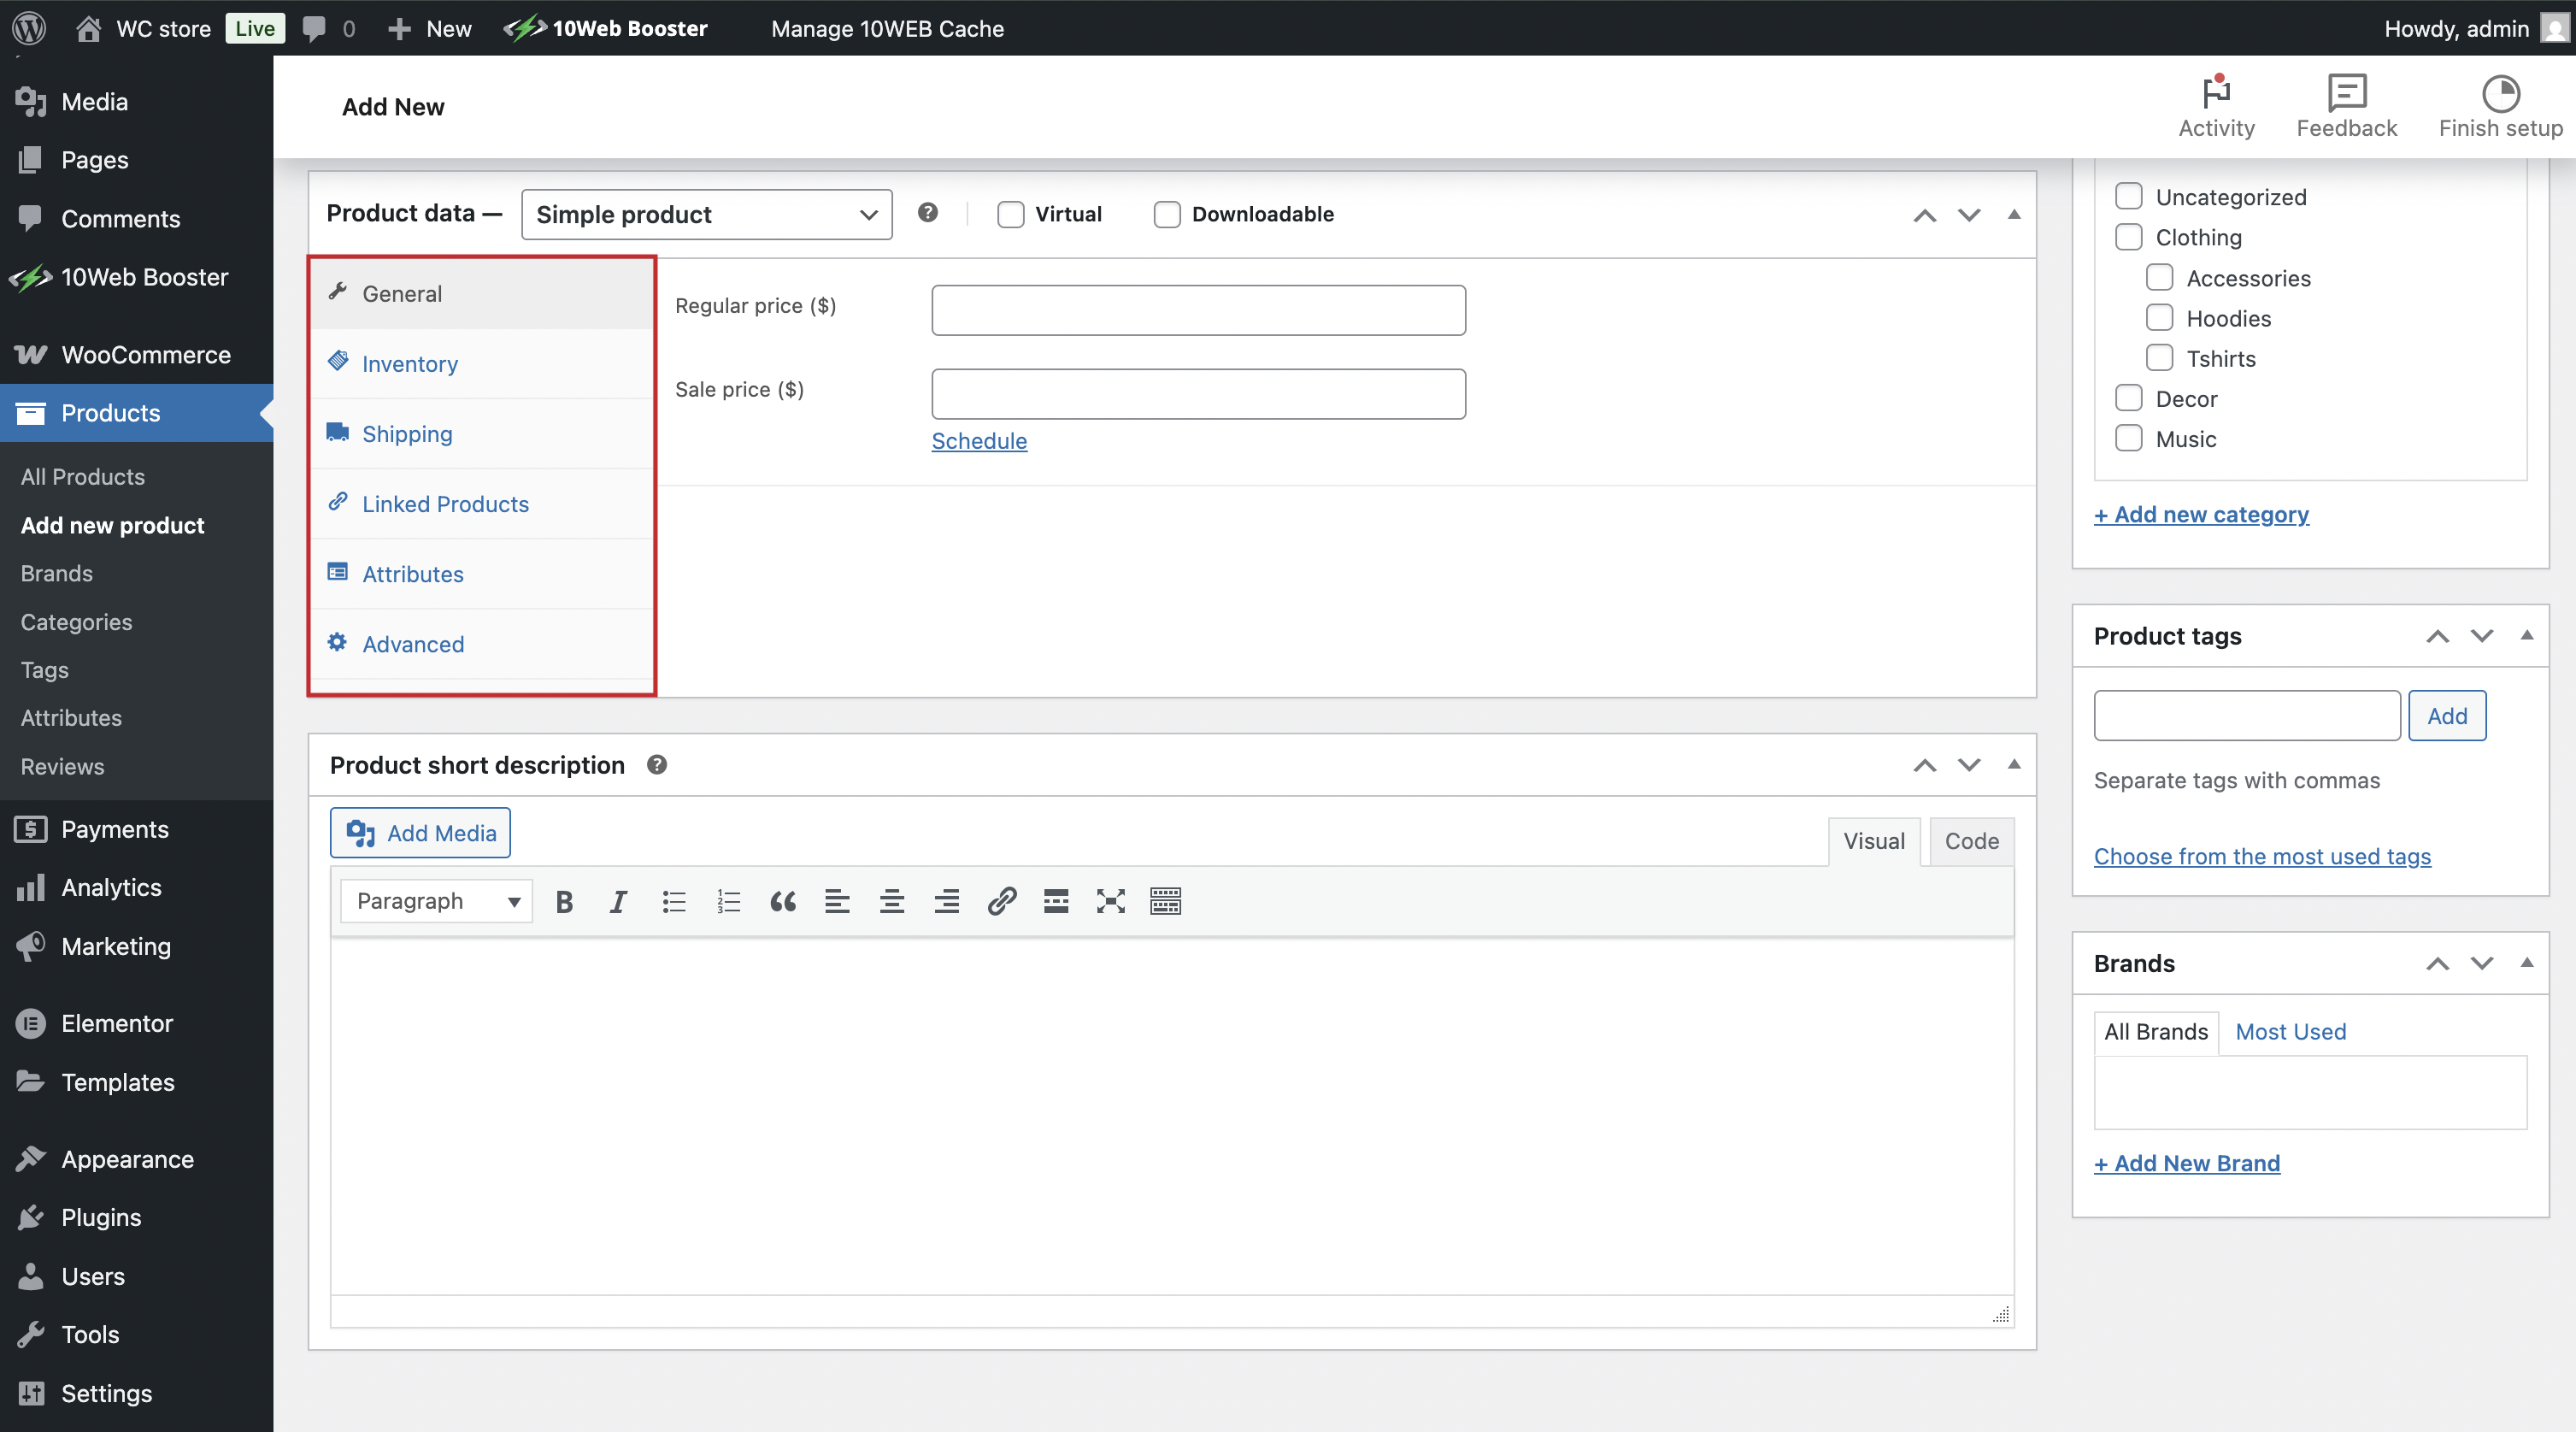This screenshot has height=1432, width=2576.
Task: Click the Bold formatting icon
Action: (564, 902)
